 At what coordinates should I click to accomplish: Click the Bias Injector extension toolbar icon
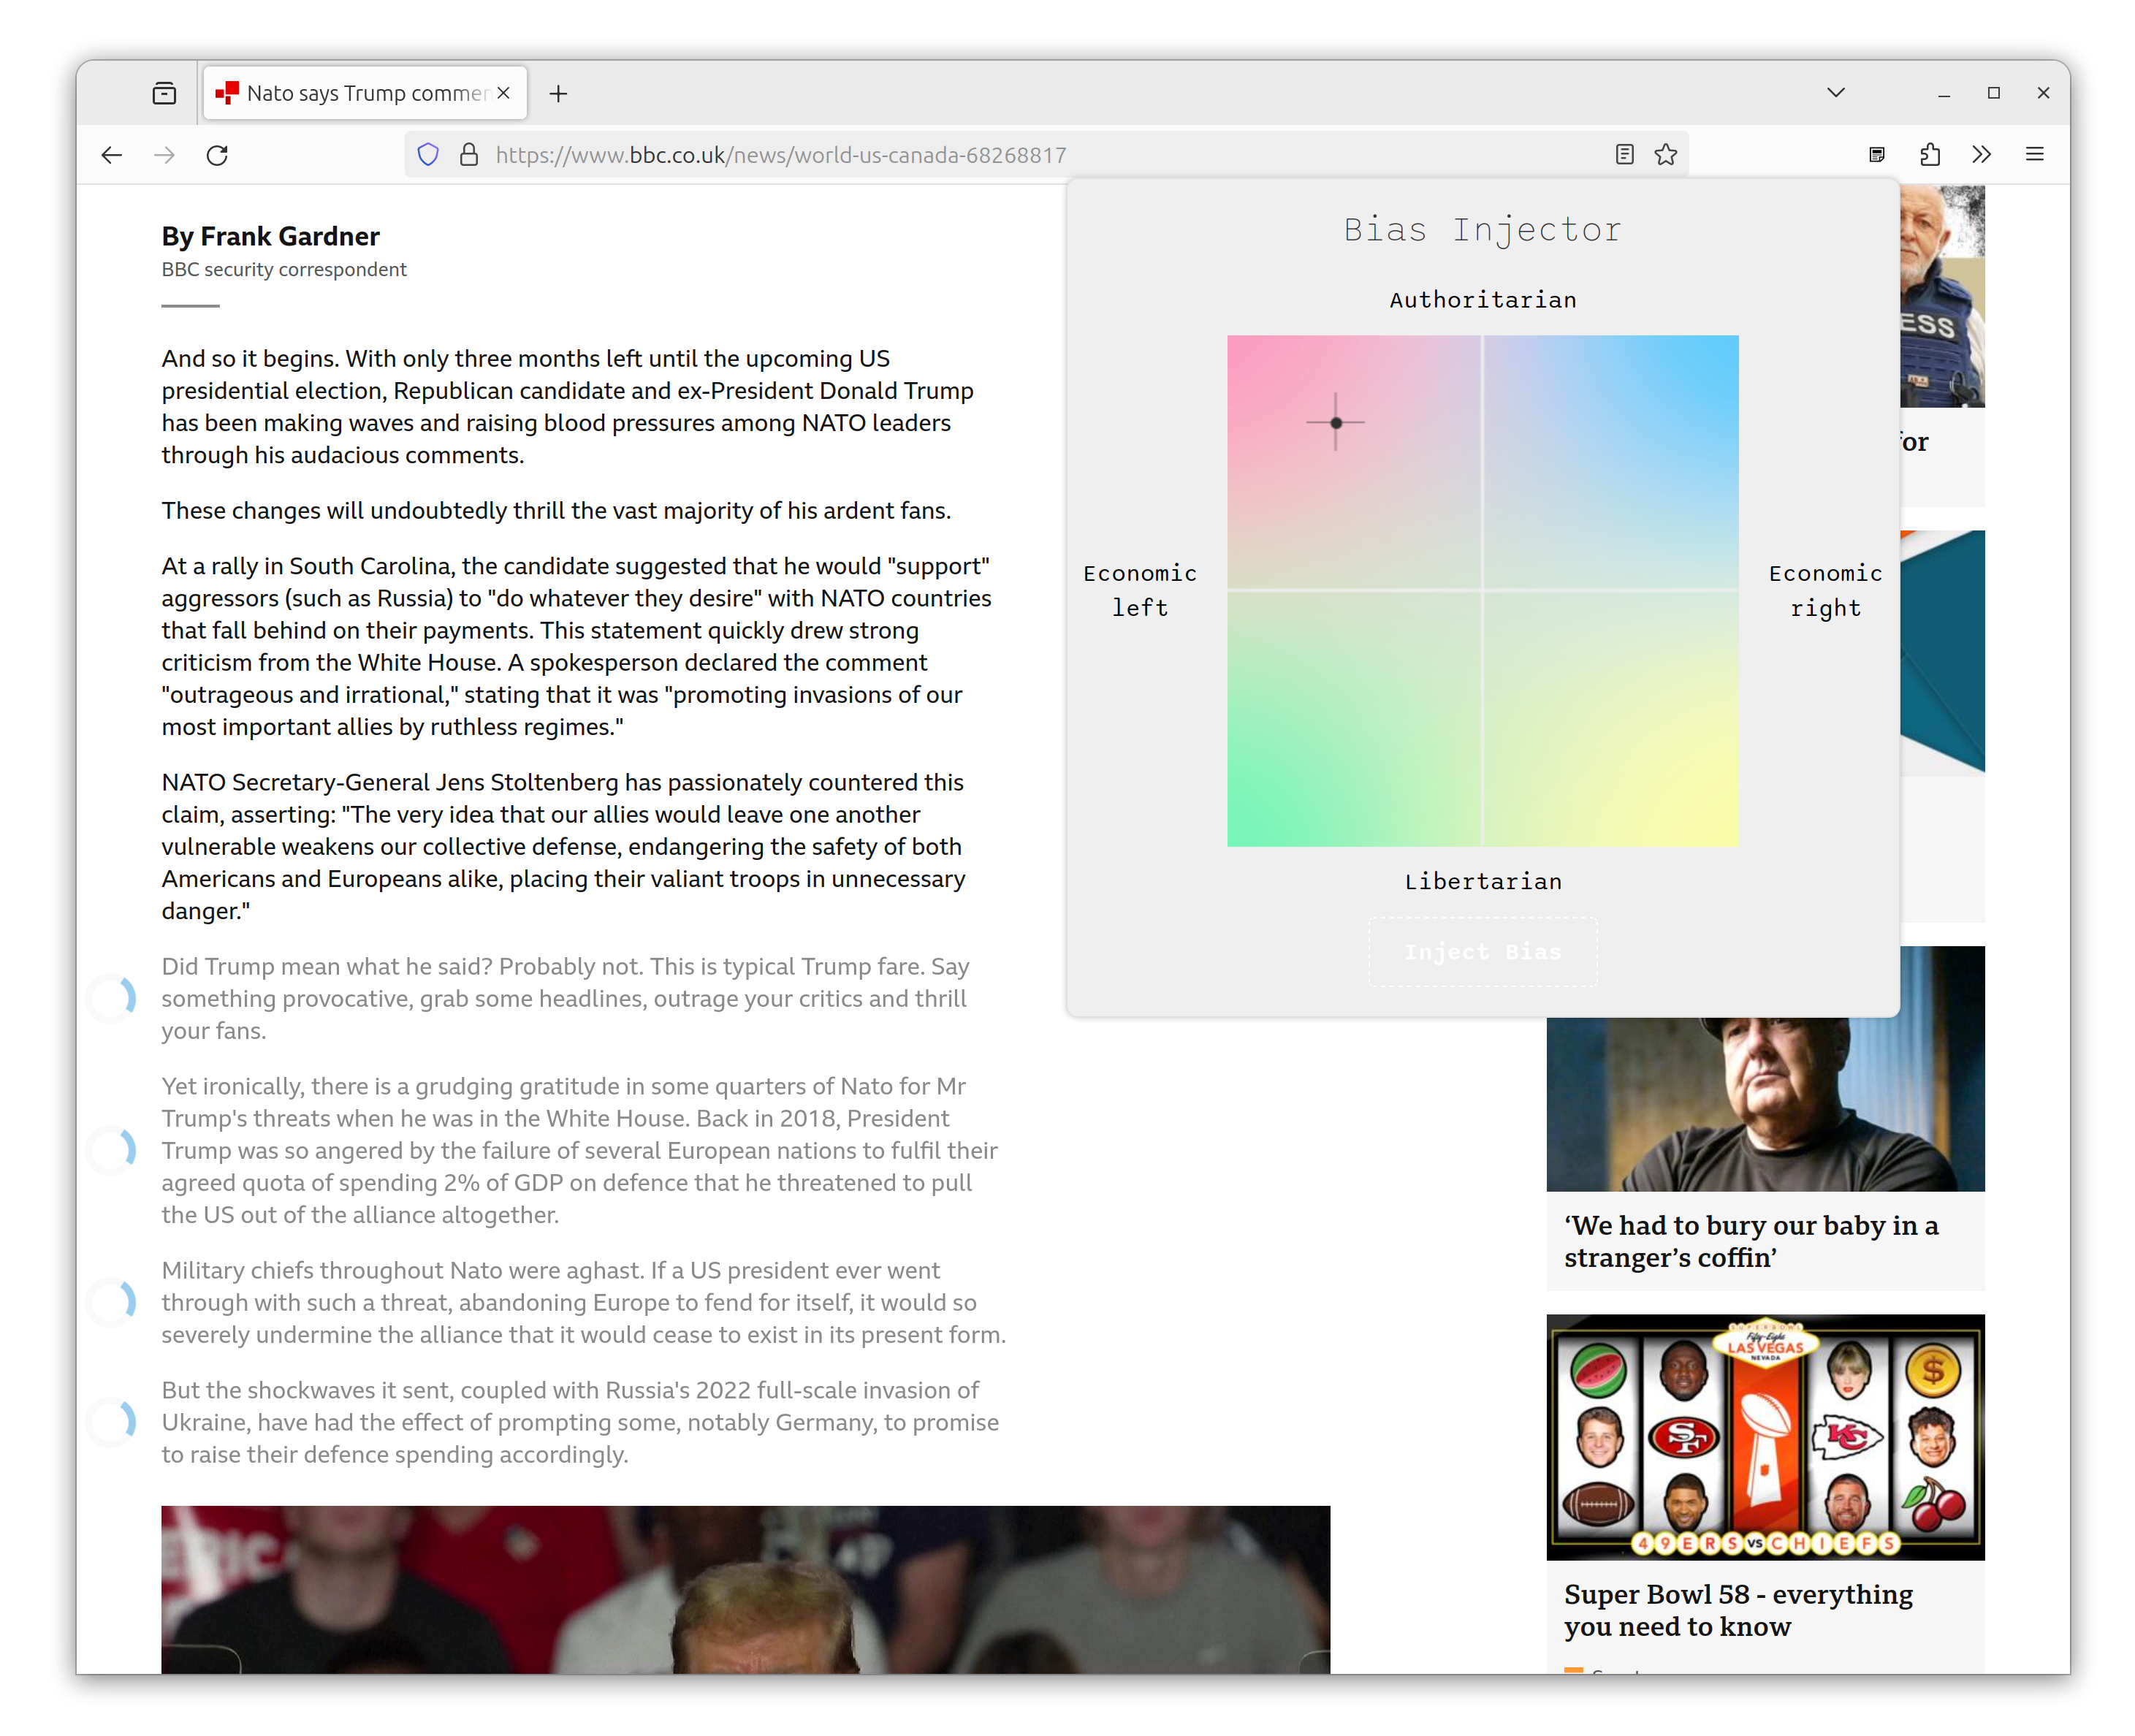1877,154
